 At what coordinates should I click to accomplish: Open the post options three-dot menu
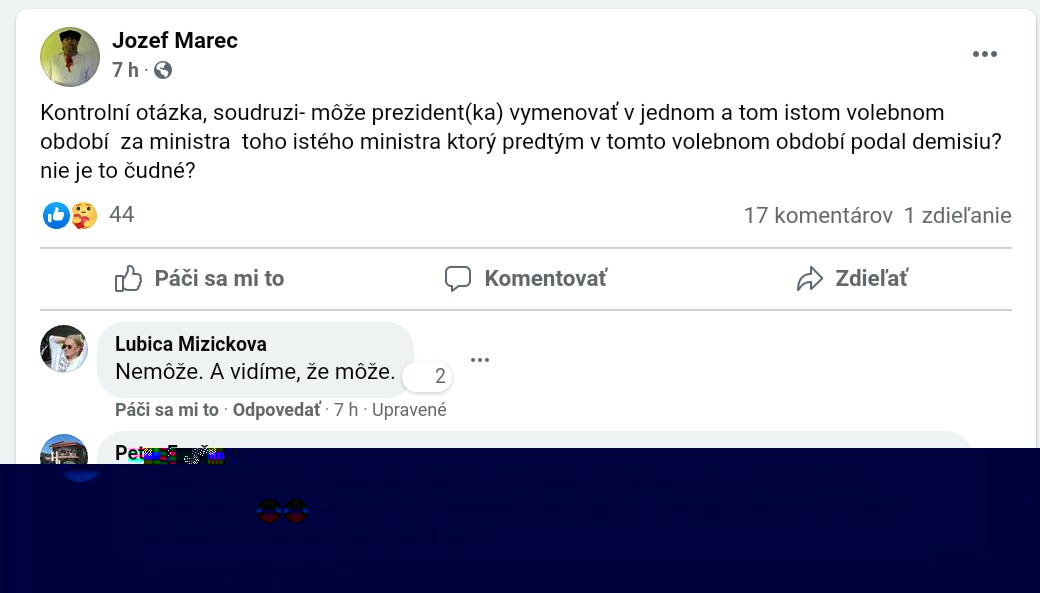985,54
